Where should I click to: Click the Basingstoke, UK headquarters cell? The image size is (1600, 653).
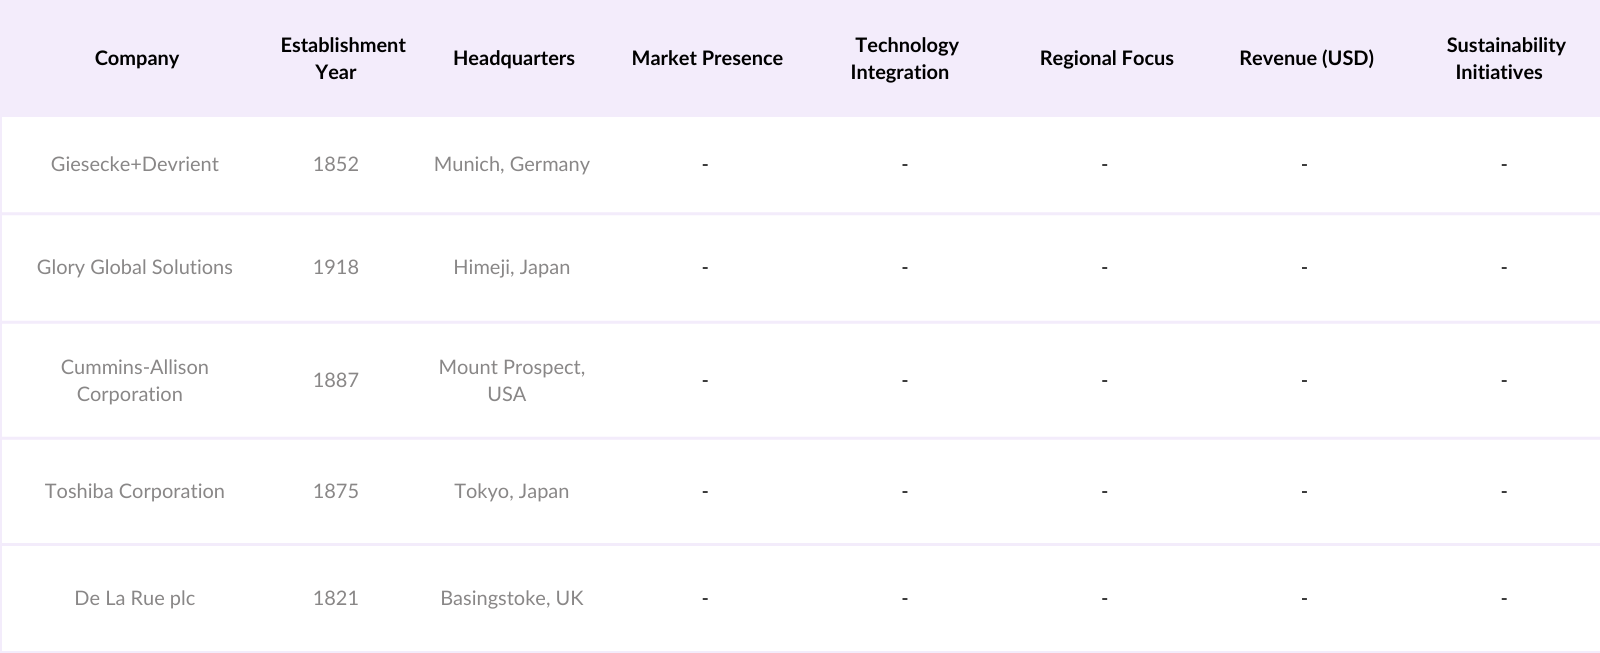point(512,598)
